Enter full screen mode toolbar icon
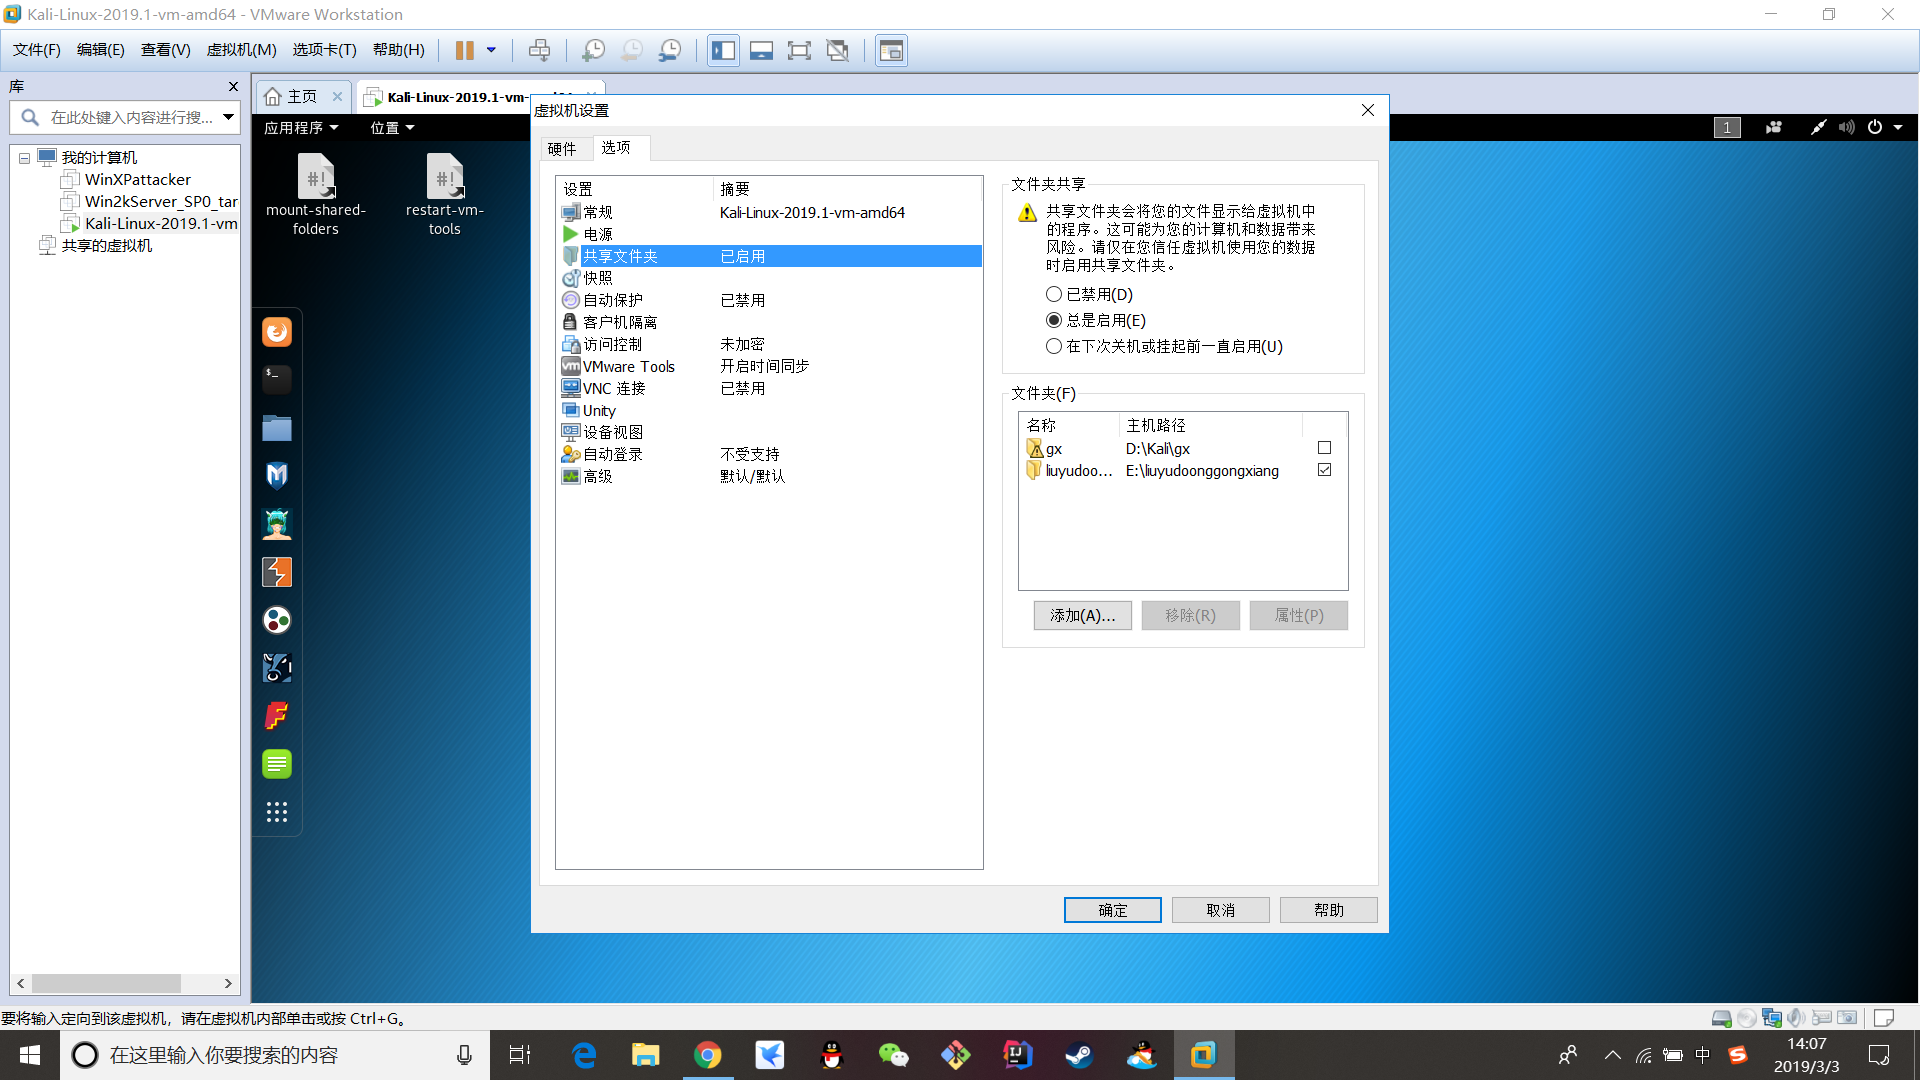 (799, 50)
